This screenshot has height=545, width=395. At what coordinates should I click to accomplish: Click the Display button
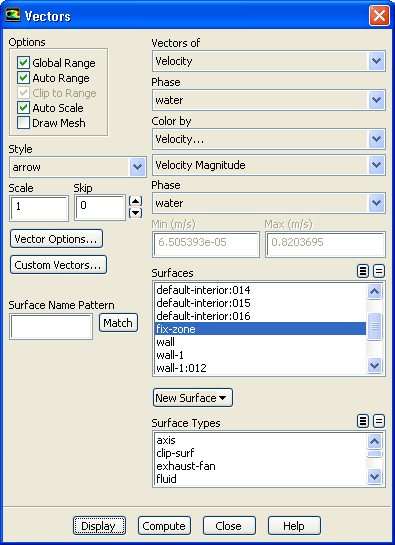pos(99,526)
